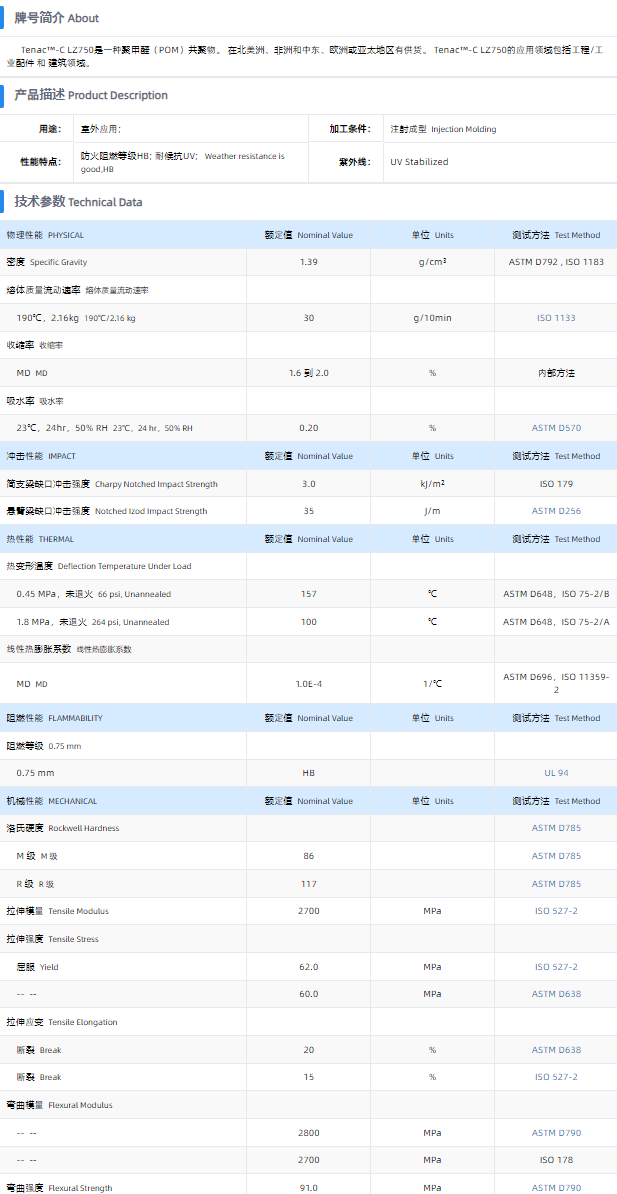Viewport: 617px width, 1194px height.
Task: Click the Notched Izod value 35
Action: (x=308, y=511)
